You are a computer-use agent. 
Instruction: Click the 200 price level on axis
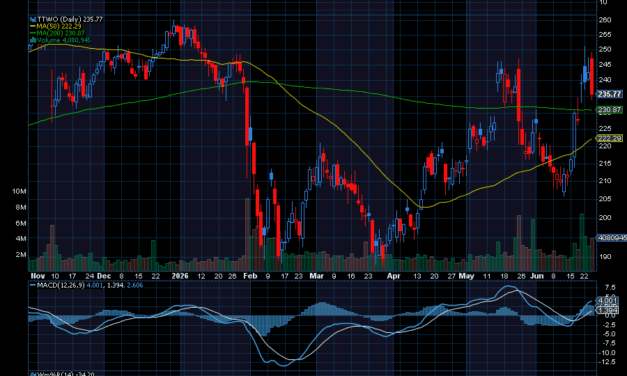[x=605, y=218]
